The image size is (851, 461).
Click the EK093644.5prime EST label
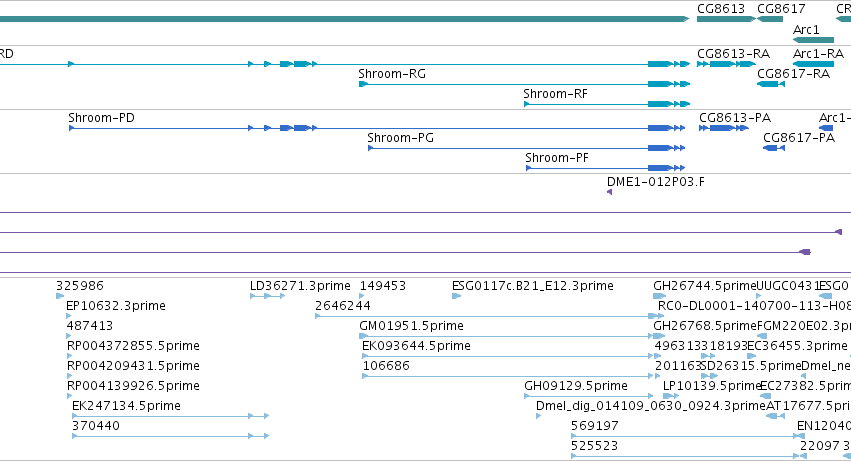coord(416,346)
